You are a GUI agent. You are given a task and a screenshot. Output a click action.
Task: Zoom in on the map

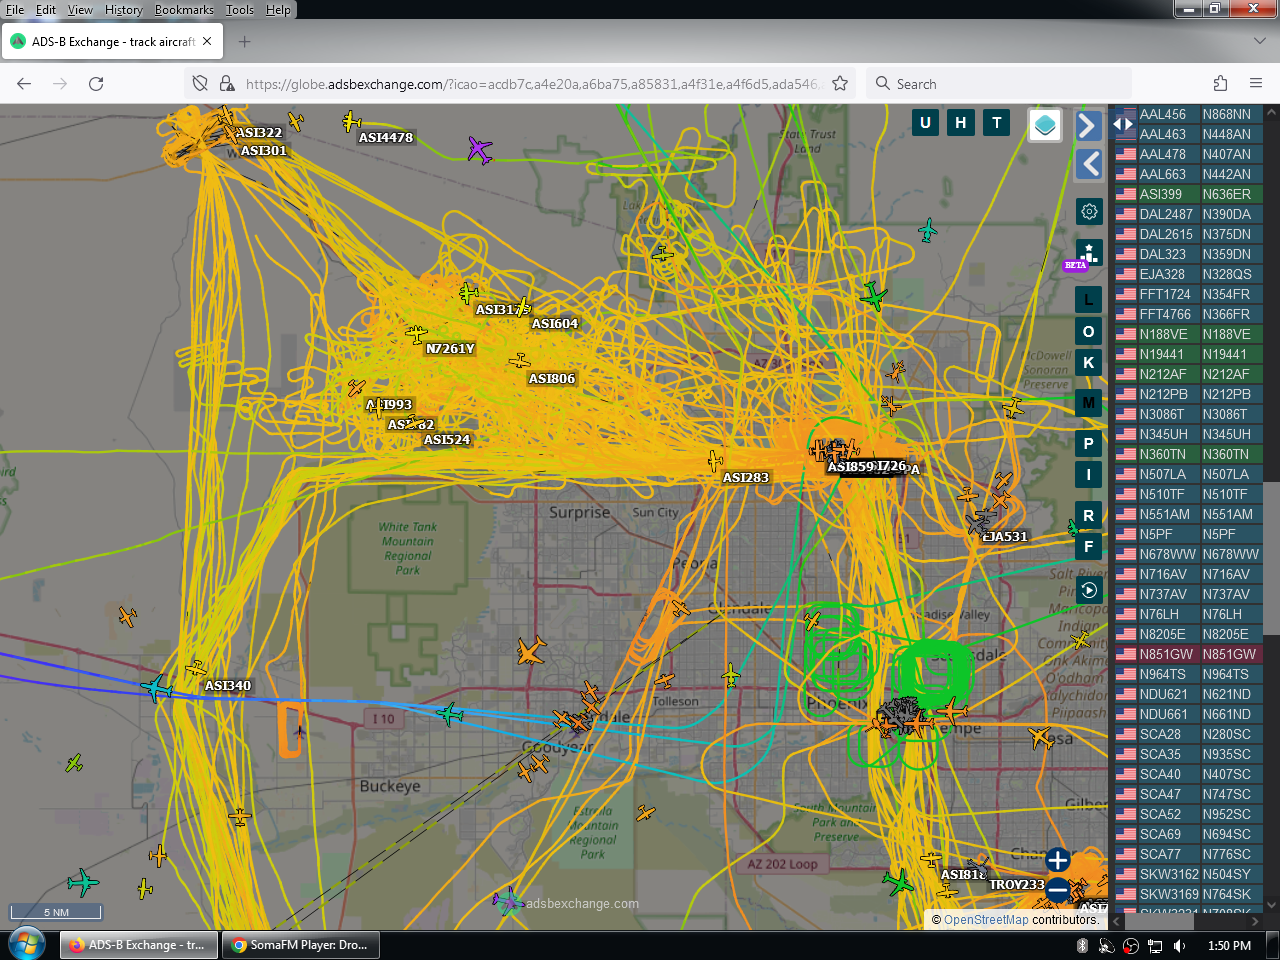click(1057, 859)
